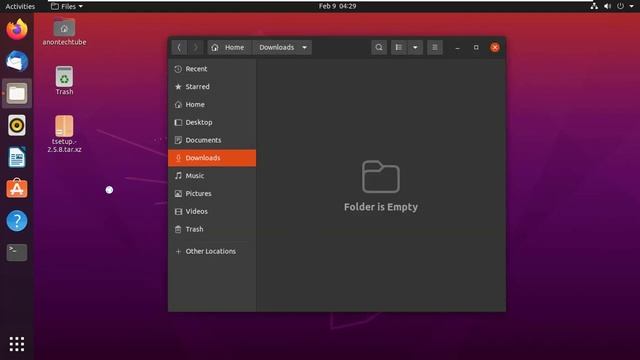
Task: Open Music in the sidebar
Action: [x=212, y=176]
